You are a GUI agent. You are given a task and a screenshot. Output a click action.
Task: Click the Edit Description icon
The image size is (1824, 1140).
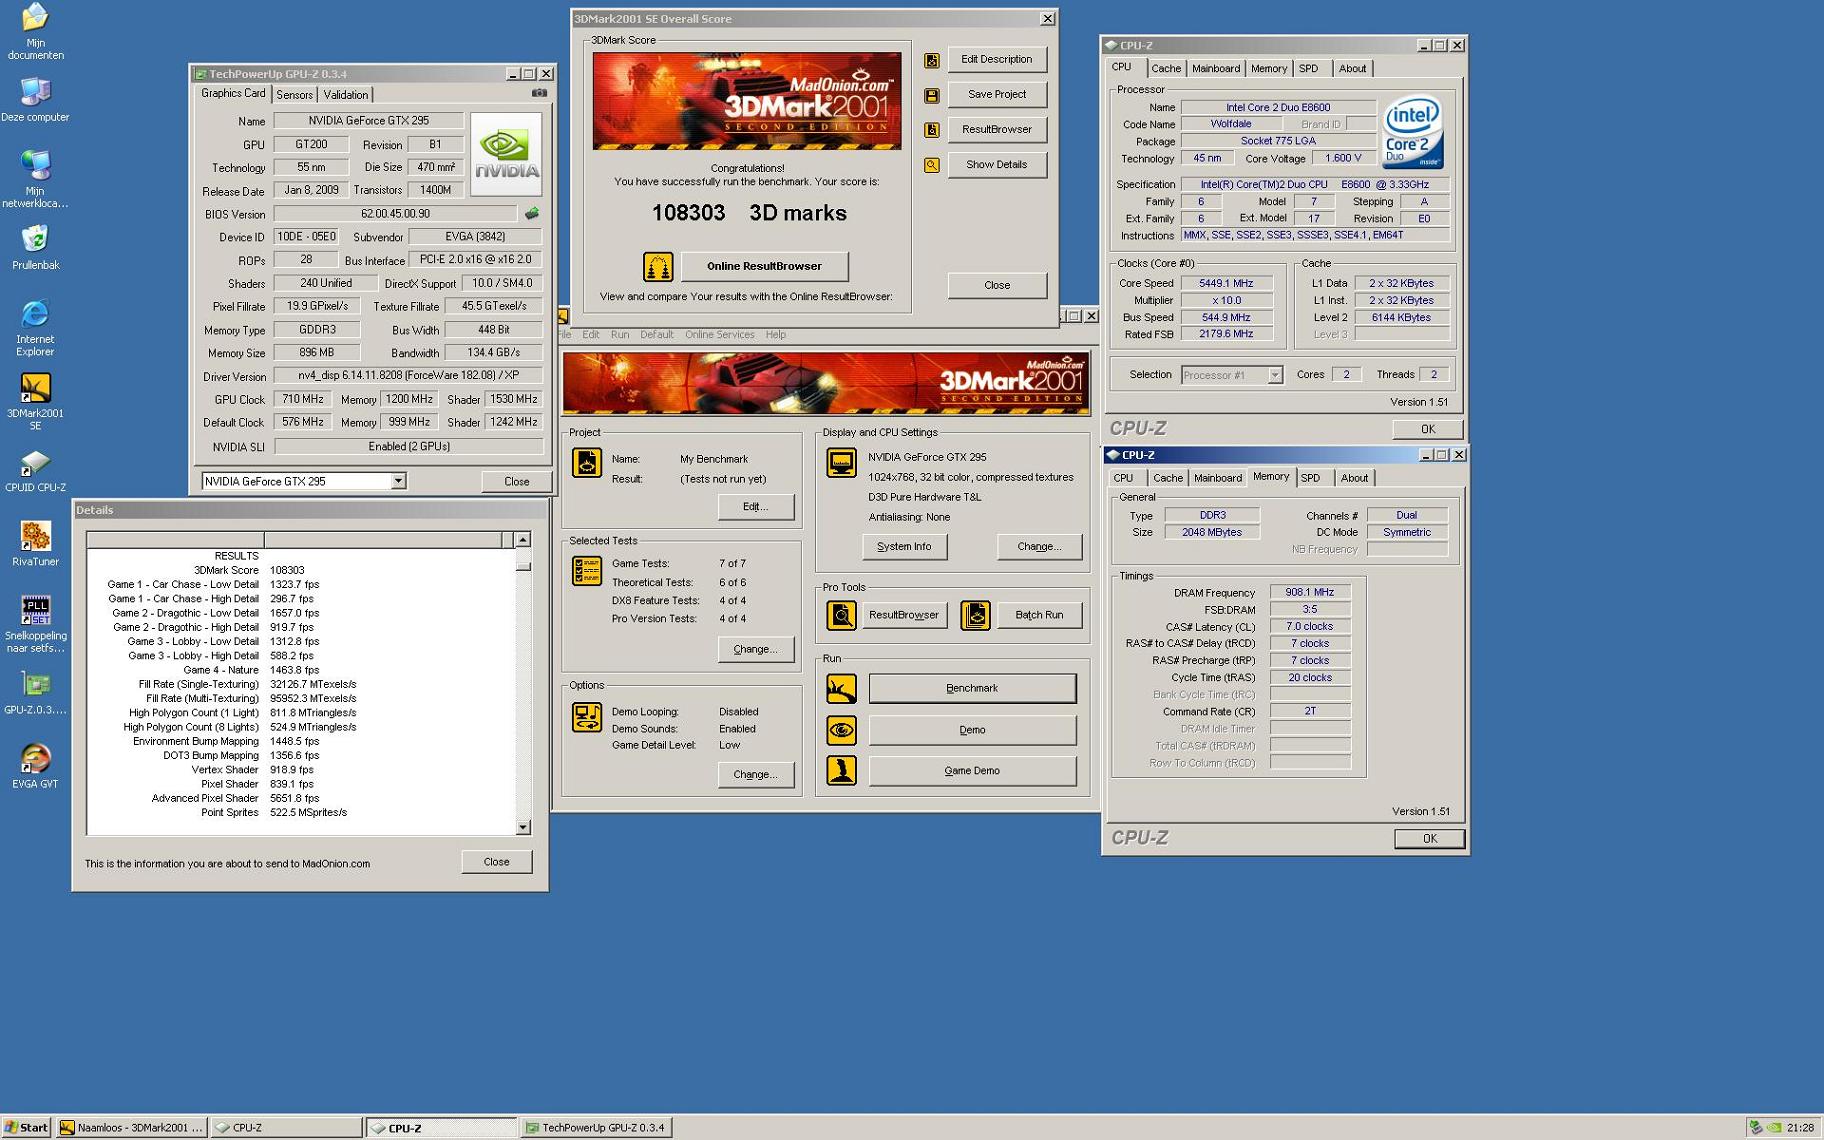931,60
